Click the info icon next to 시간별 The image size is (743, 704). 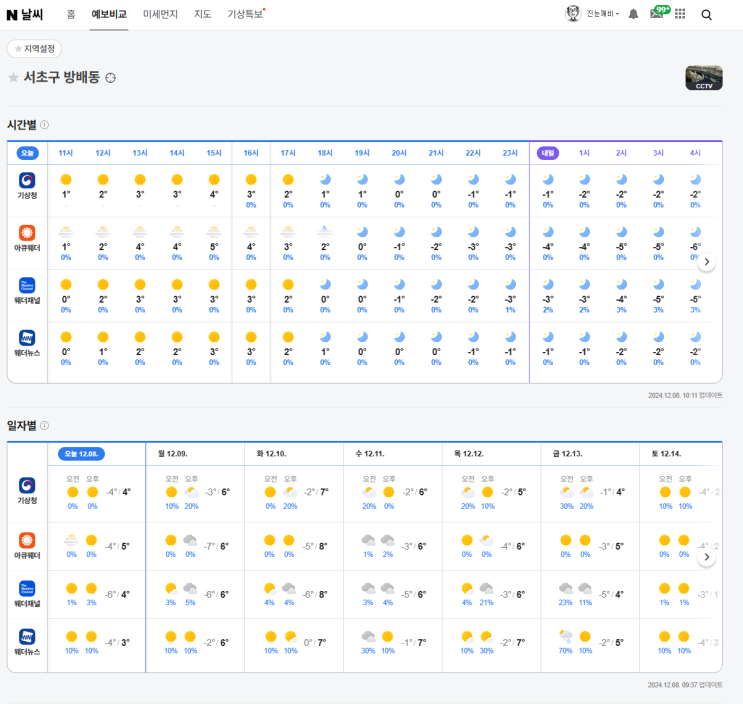coord(45,125)
